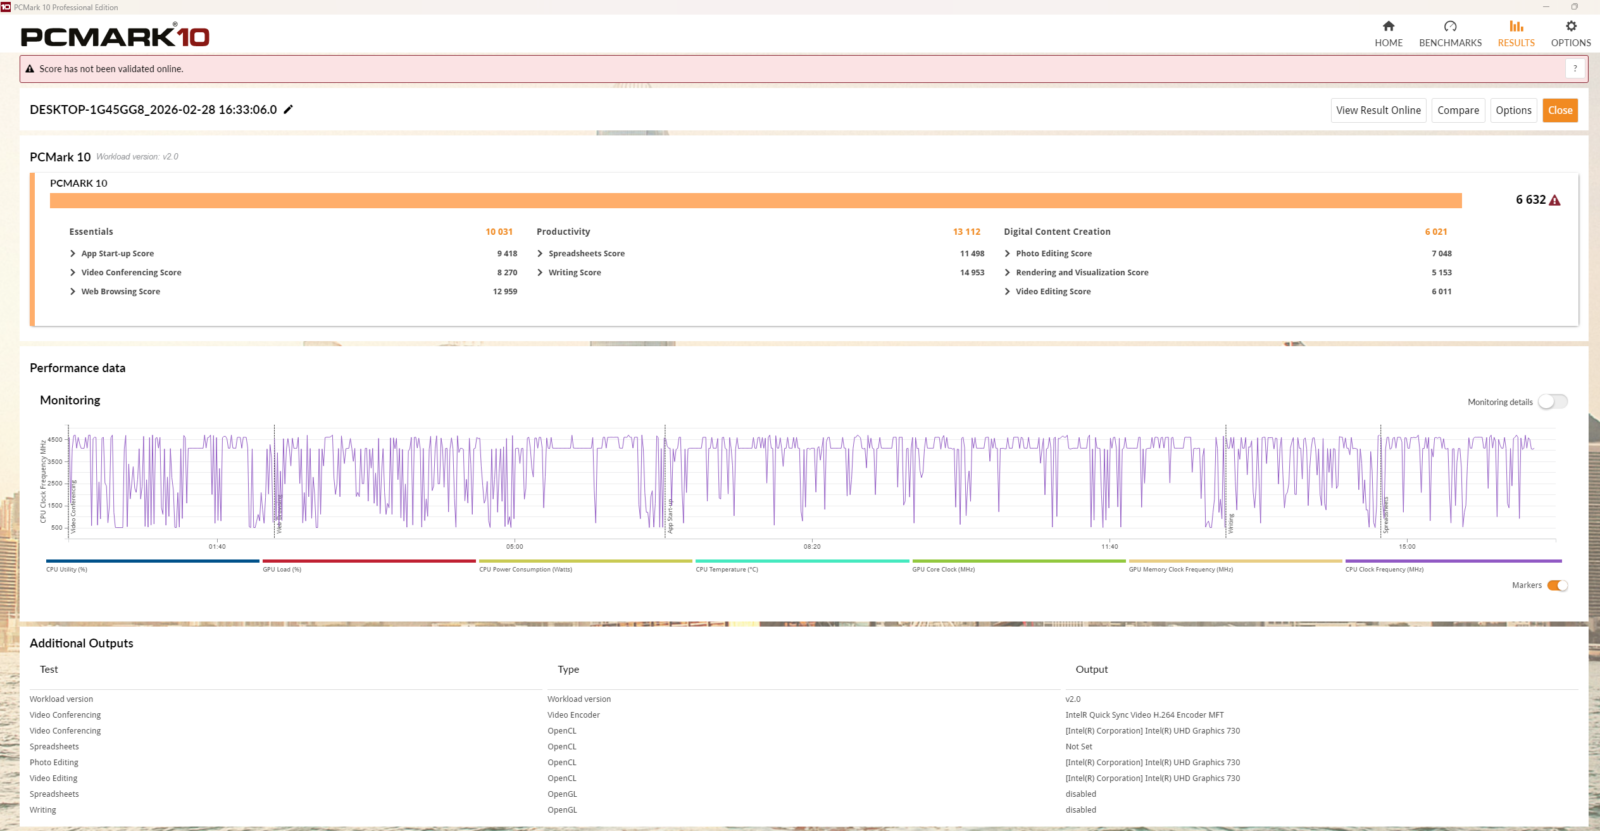Turn off the Markers toggle
Image resolution: width=1600 pixels, height=831 pixels.
1557,586
